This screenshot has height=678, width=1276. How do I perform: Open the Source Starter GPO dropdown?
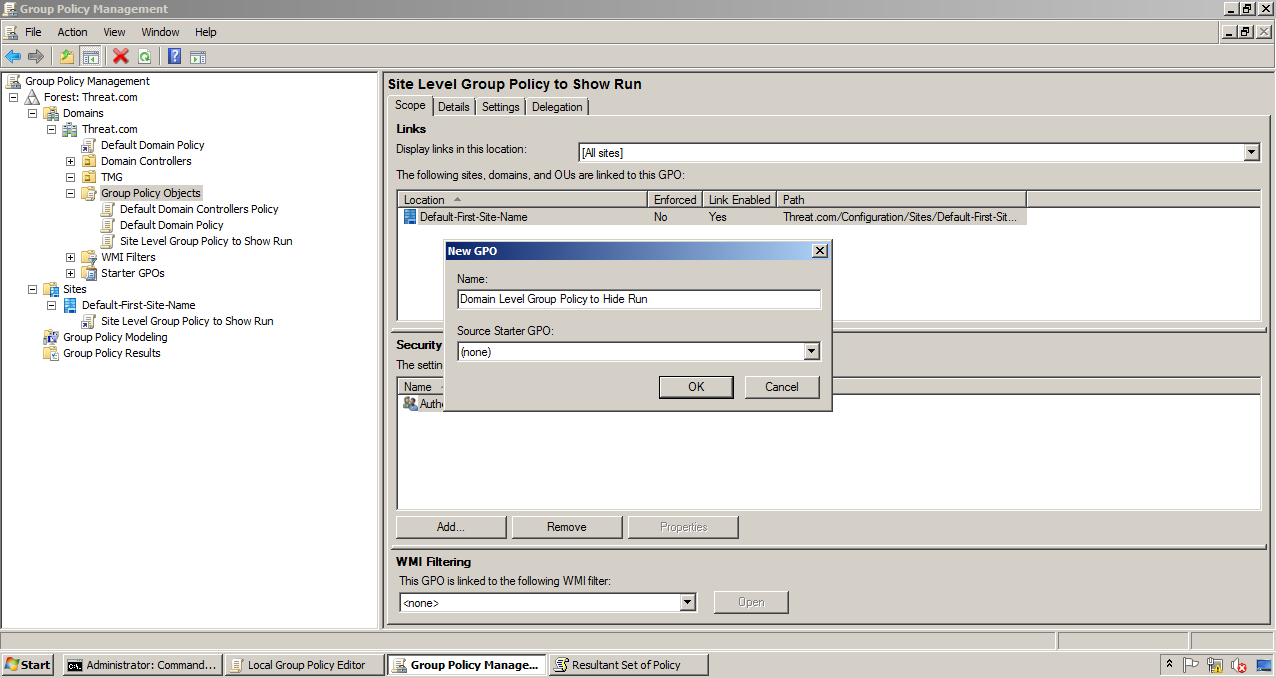pyautogui.click(x=812, y=351)
